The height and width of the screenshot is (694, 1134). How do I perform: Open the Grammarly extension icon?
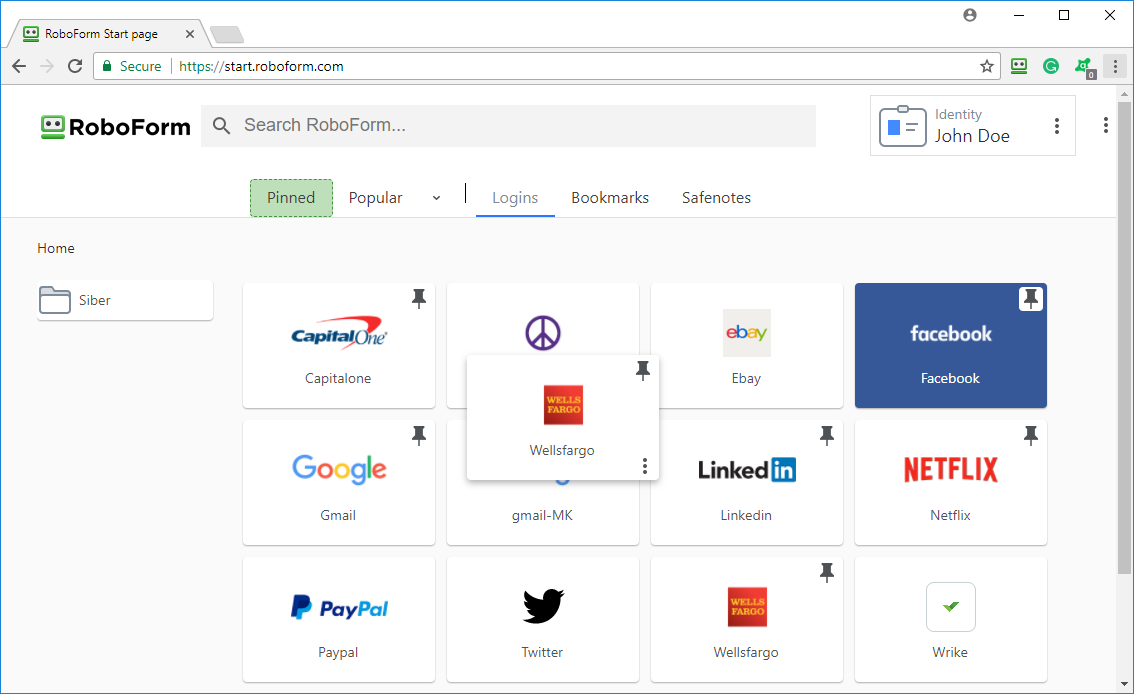click(x=1051, y=67)
